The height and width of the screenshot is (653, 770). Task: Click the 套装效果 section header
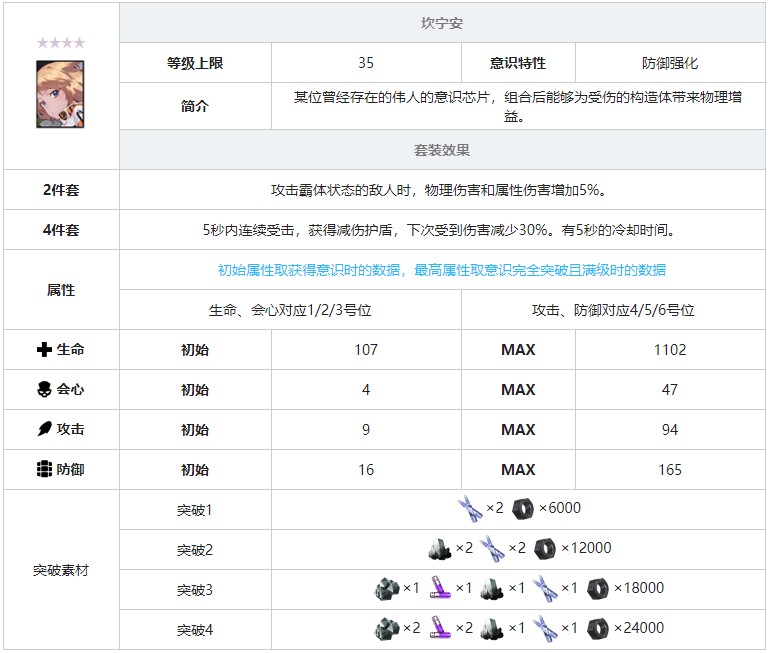click(442, 150)
